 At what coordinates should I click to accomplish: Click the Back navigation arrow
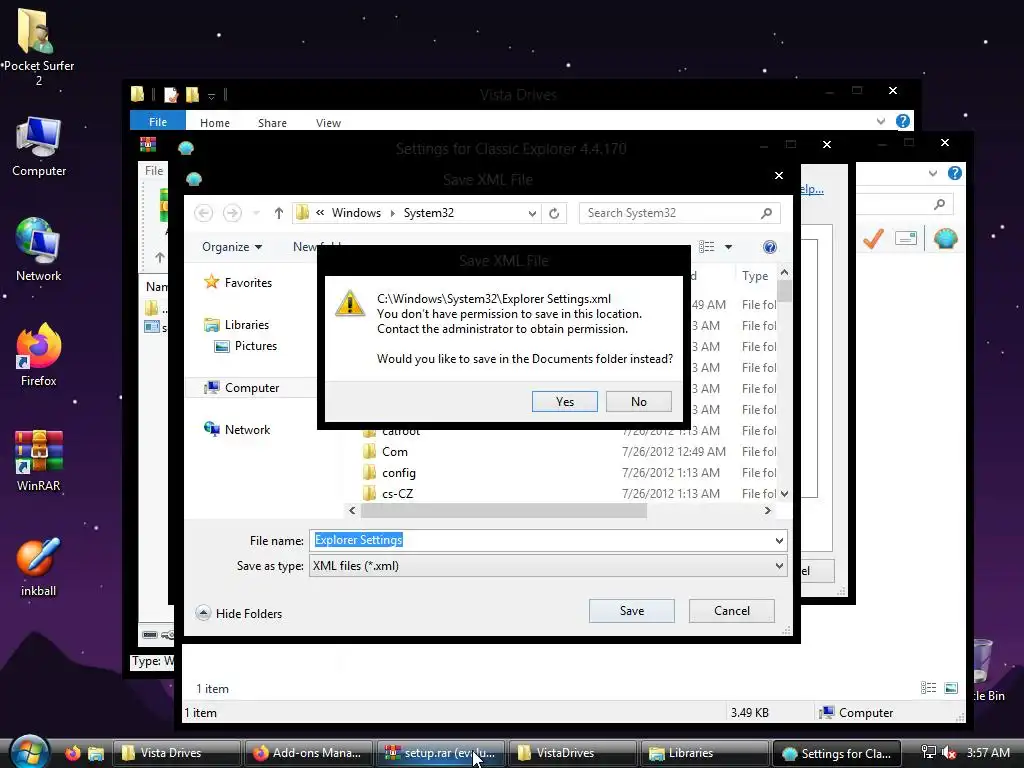204,213
